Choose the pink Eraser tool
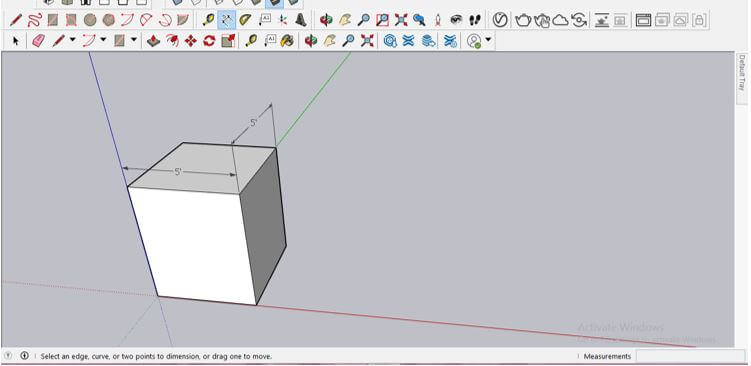 click(x=38, y=41)
